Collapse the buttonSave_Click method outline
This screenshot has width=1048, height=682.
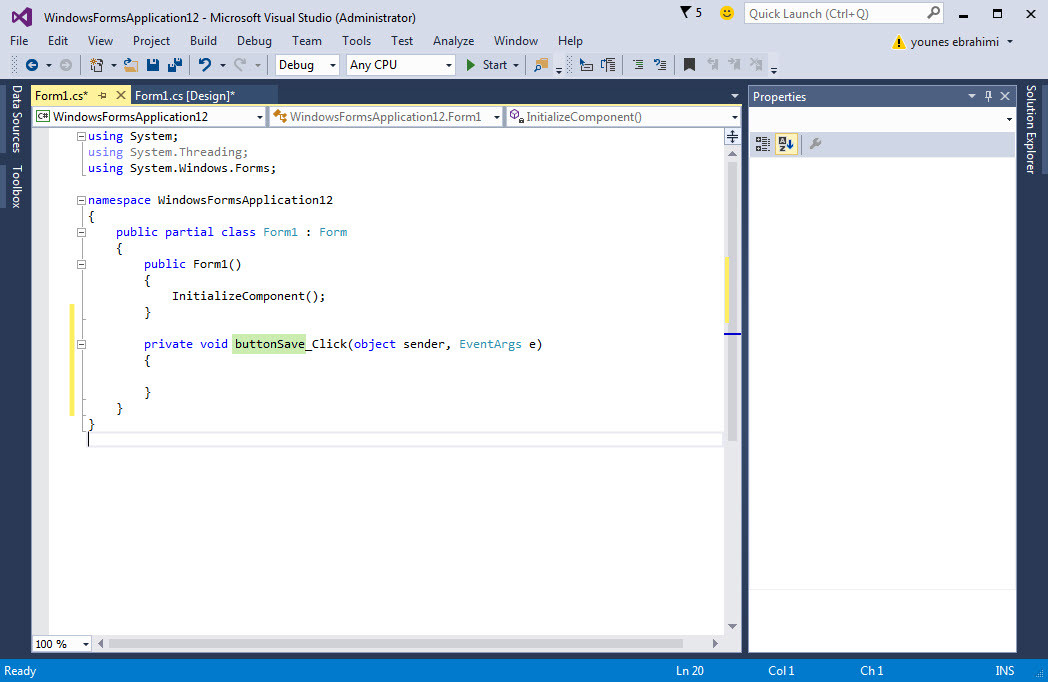point(81,344)
